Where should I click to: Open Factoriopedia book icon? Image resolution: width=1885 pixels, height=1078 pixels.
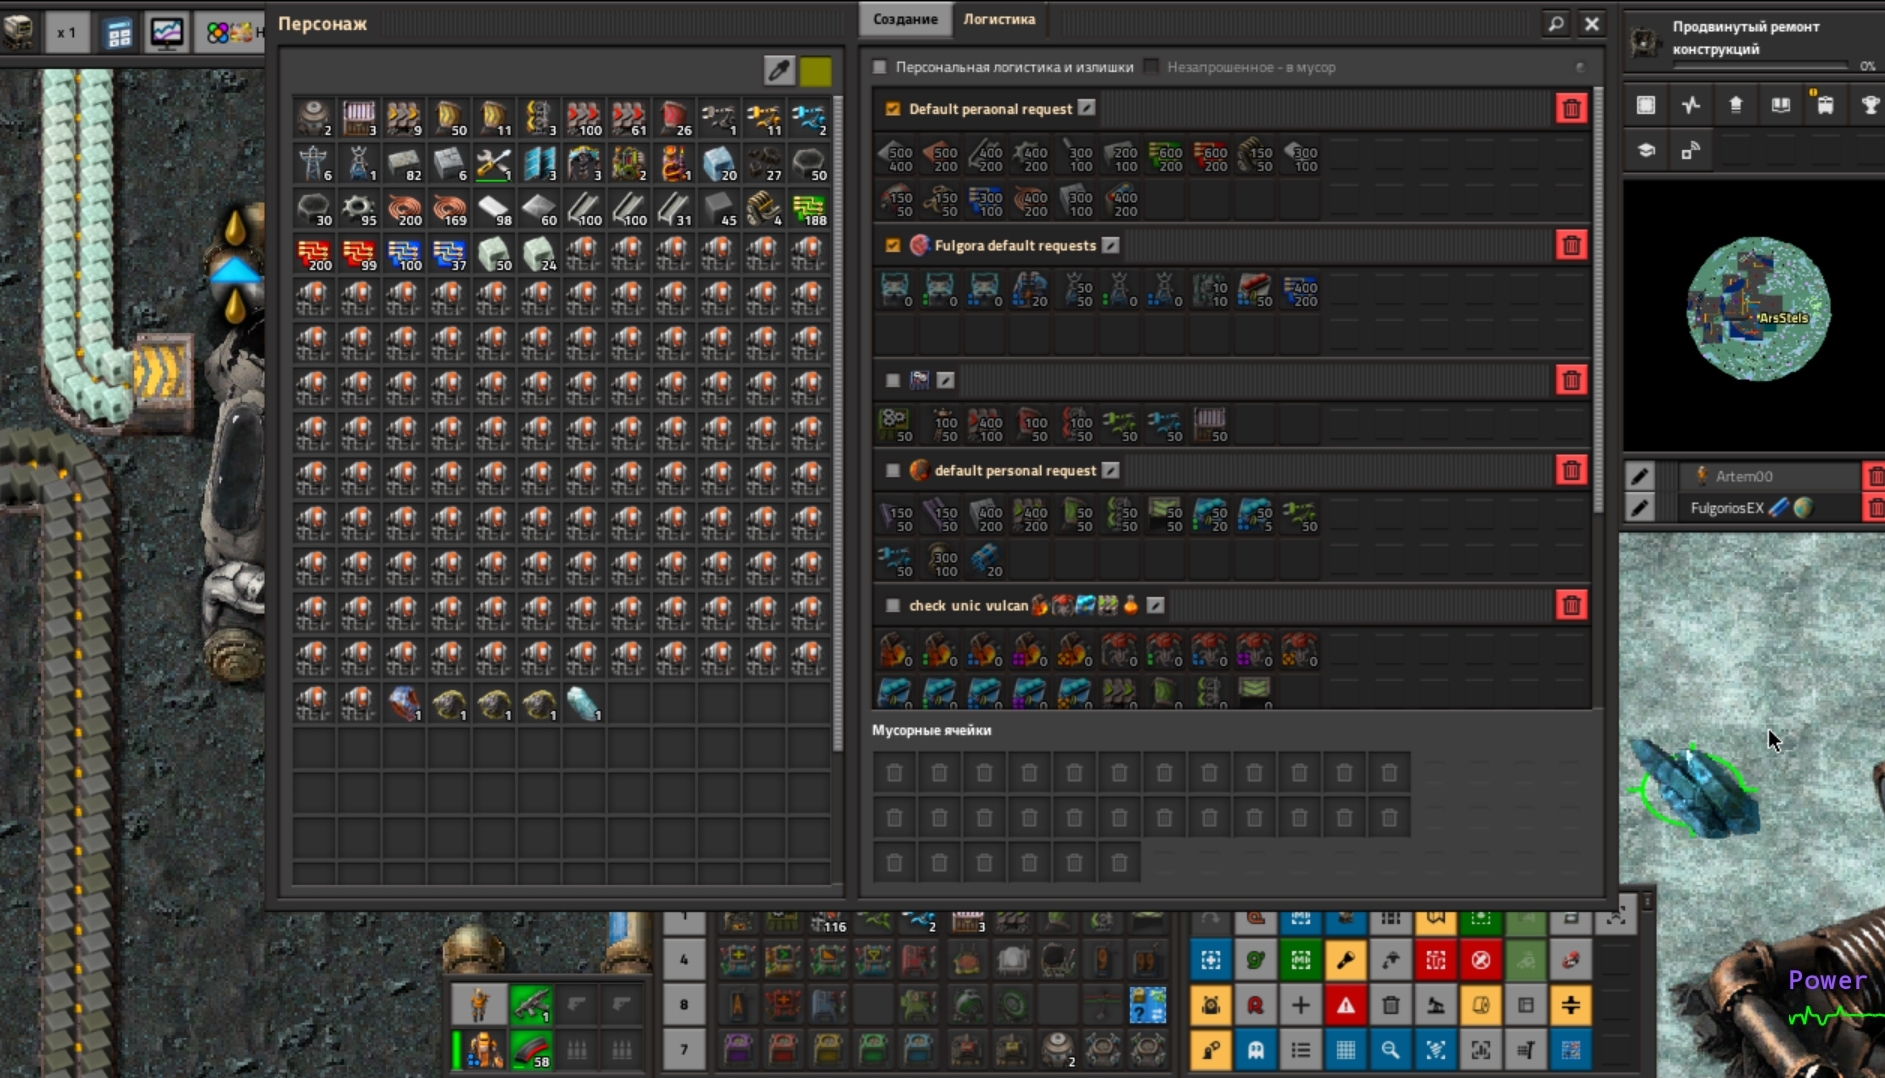(x=1781, y=105)
